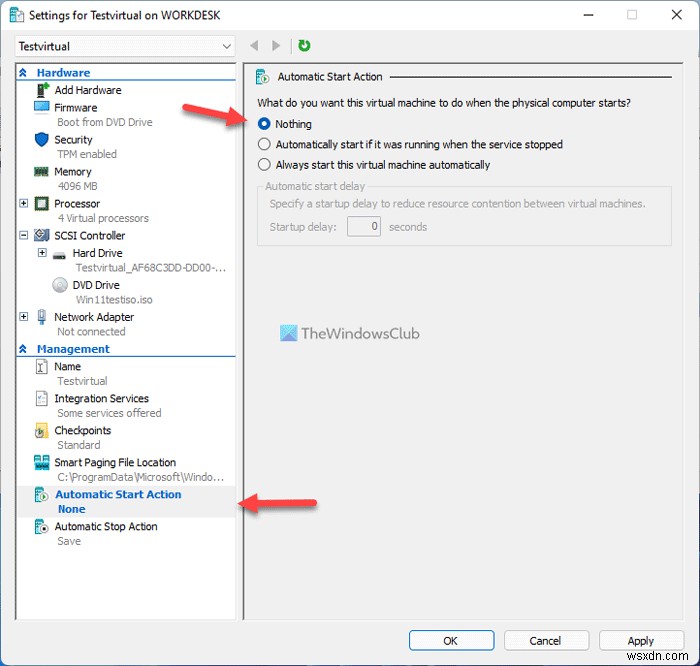Open the Security settings page
The height and width of the screenshot is (666, 700).
(x=73, y=140)
